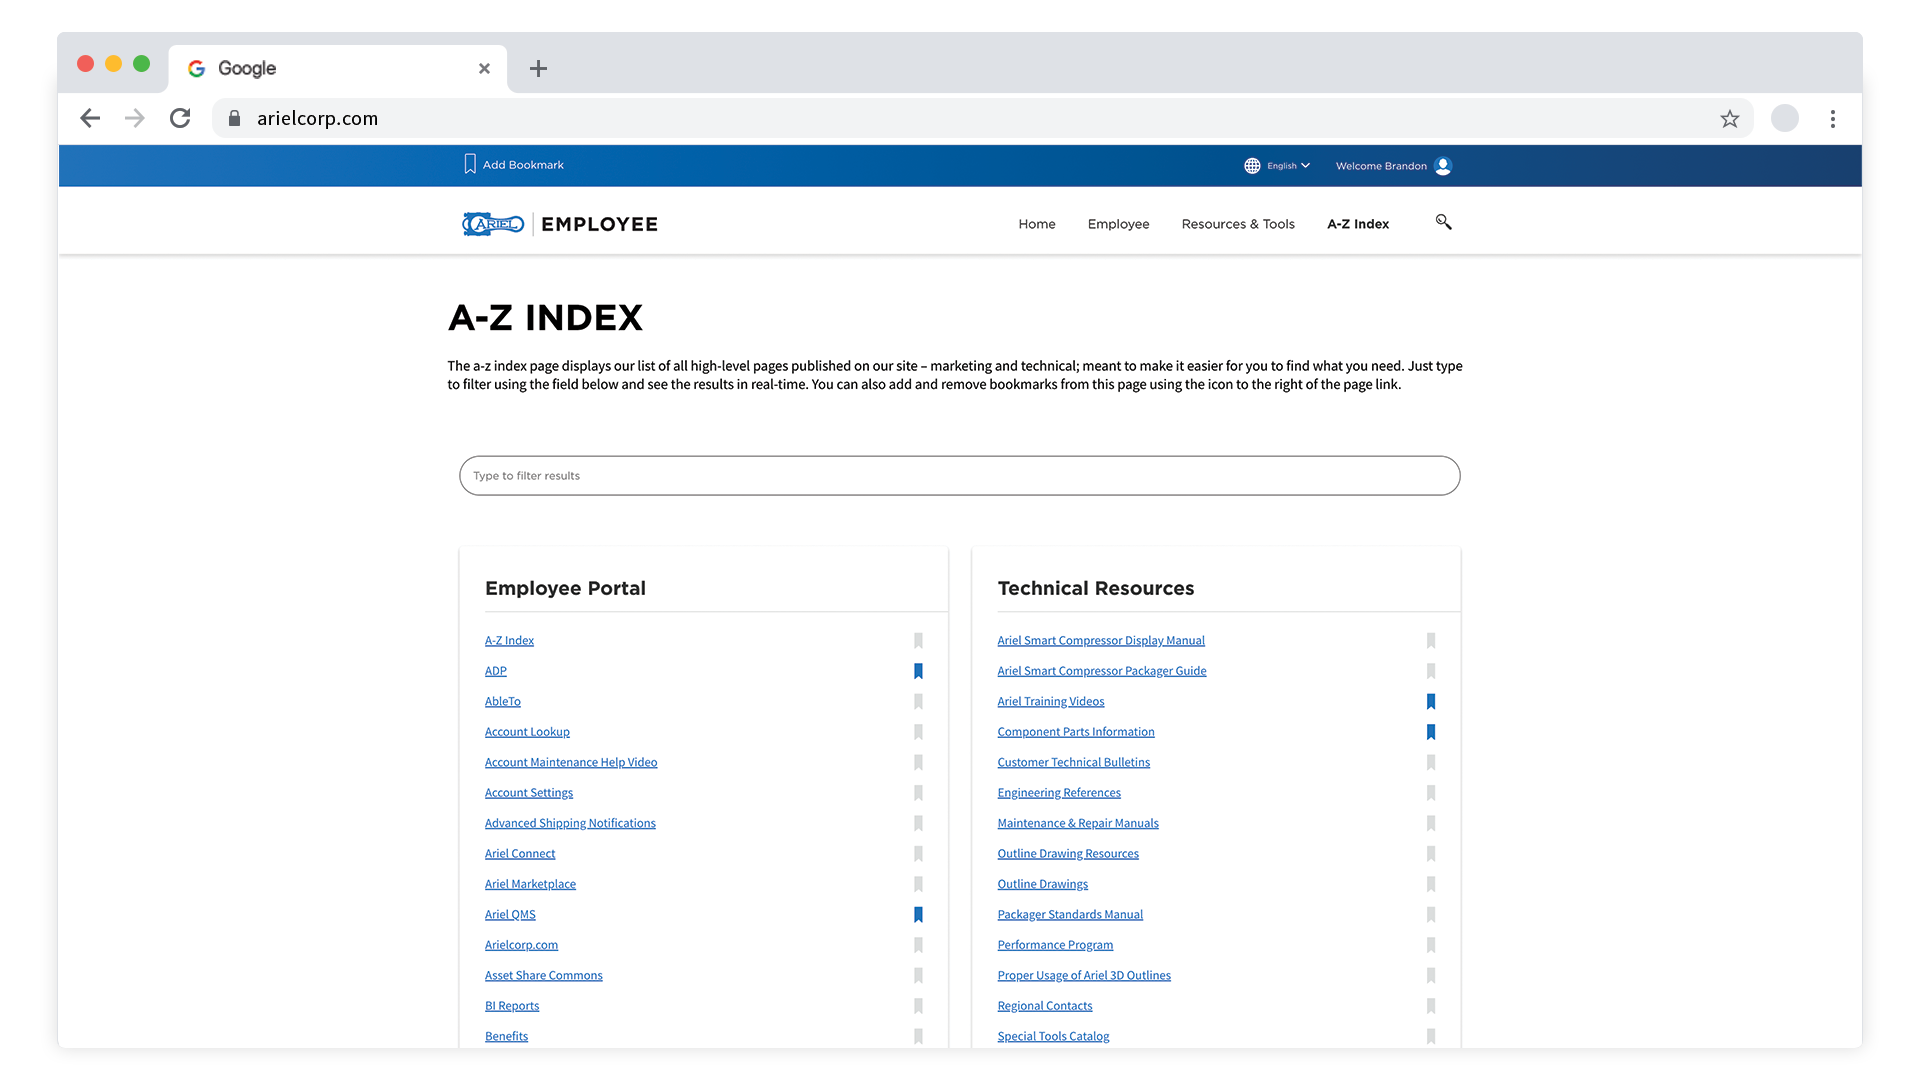This screenshot has width=1920, height=1080.
Task: Click the globe language icon
Action: (1252, 166)
